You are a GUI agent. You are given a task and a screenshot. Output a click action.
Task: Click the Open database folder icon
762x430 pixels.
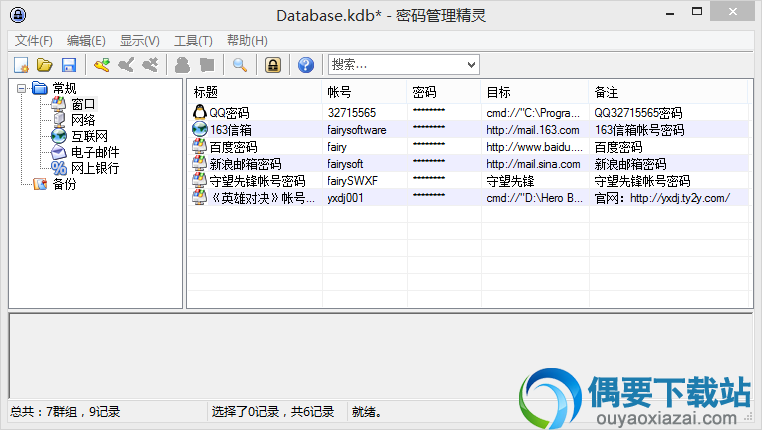coord(45,65)
